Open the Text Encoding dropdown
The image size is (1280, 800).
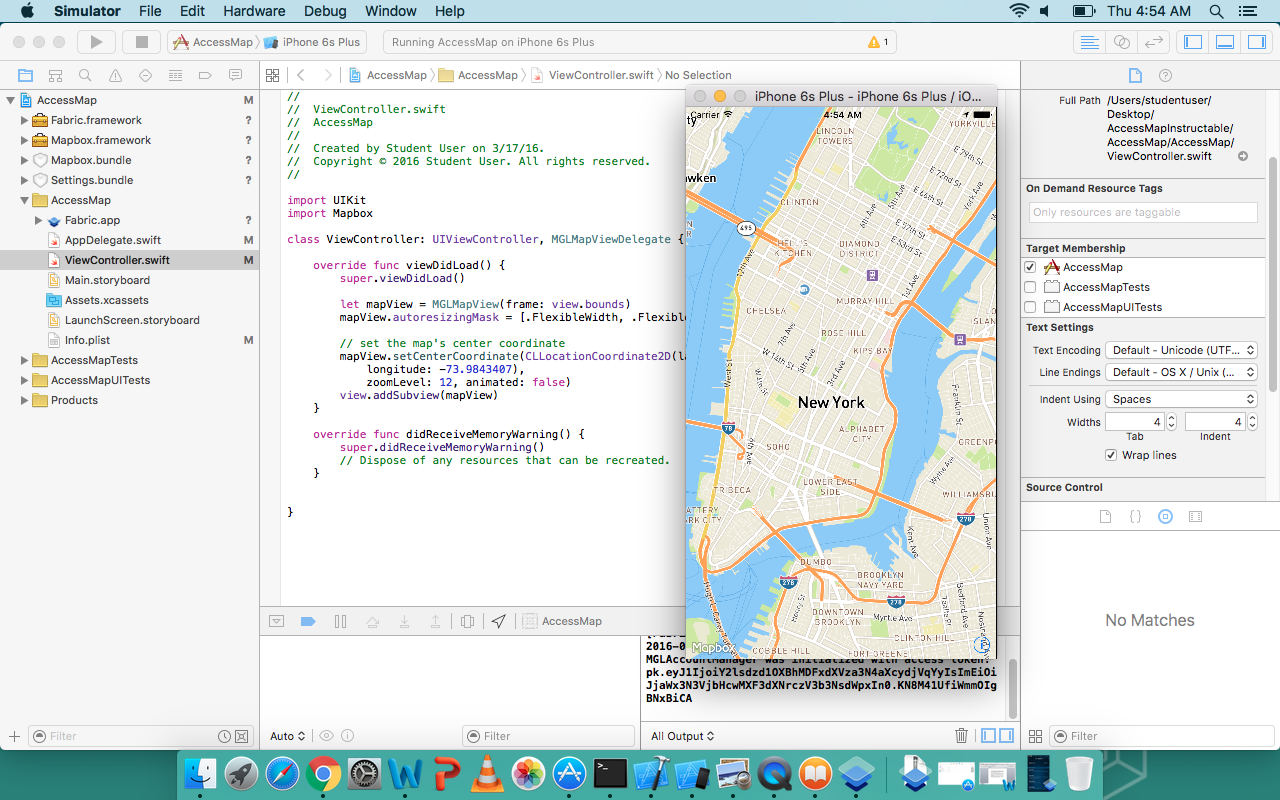[1181, 350]
